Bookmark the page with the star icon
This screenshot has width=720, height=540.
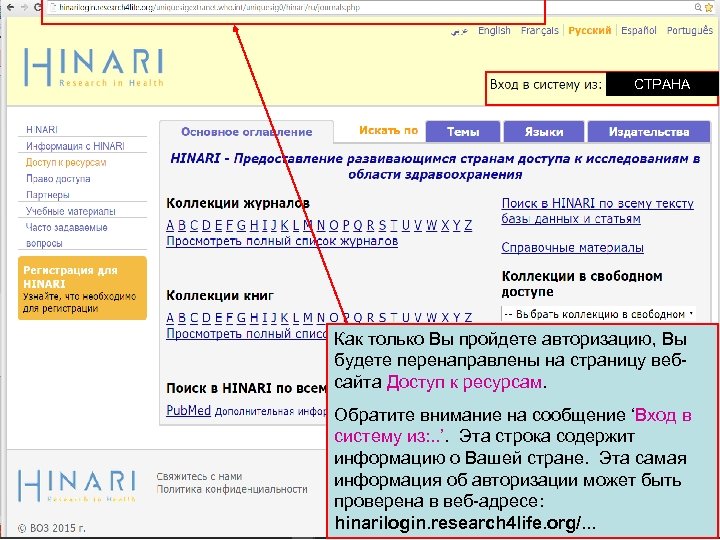click(x=709, y=7)
